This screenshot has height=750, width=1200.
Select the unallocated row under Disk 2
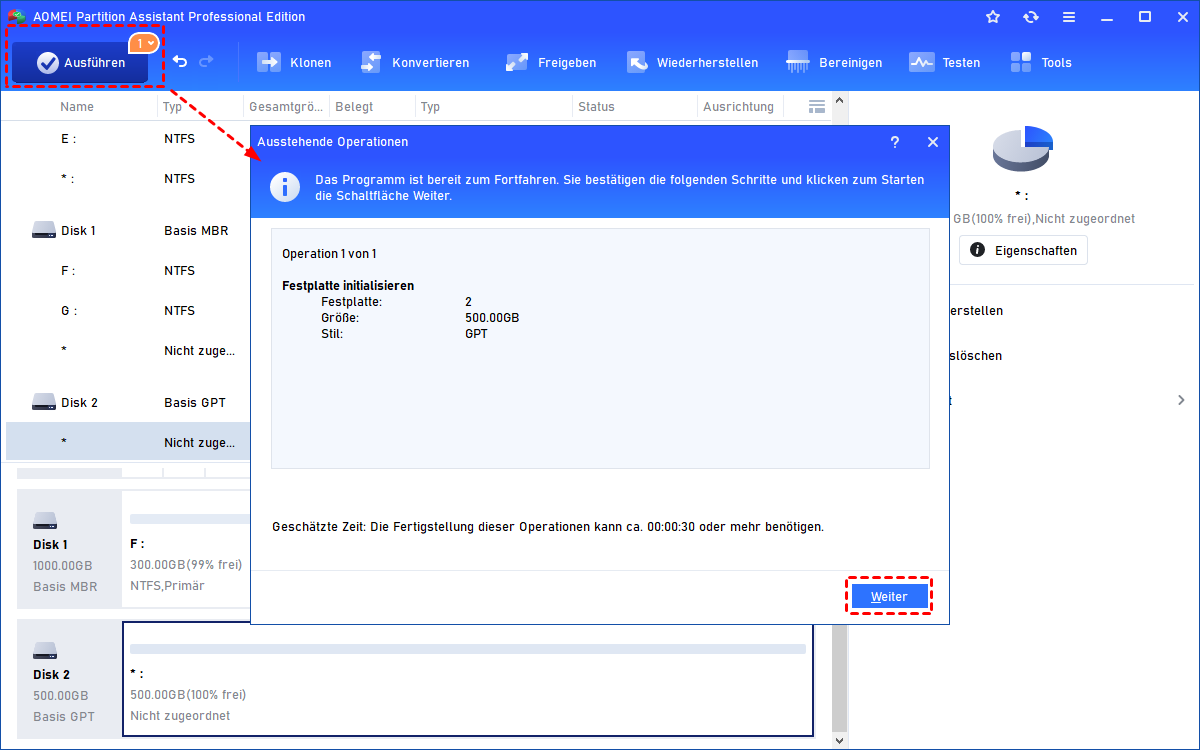tap(128, 442)
